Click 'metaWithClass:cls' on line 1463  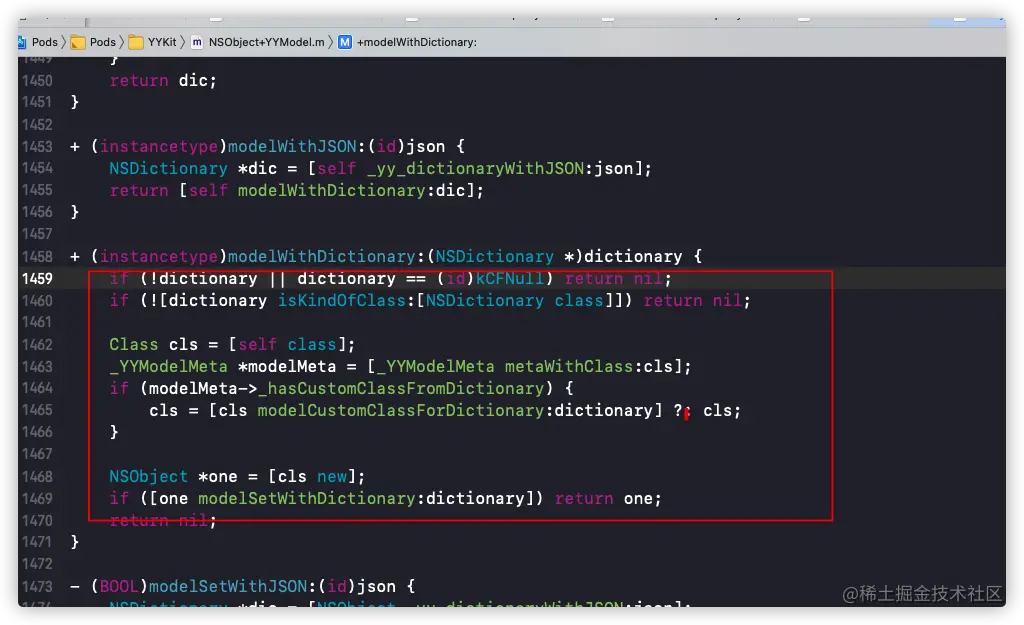tap(588, 367)
